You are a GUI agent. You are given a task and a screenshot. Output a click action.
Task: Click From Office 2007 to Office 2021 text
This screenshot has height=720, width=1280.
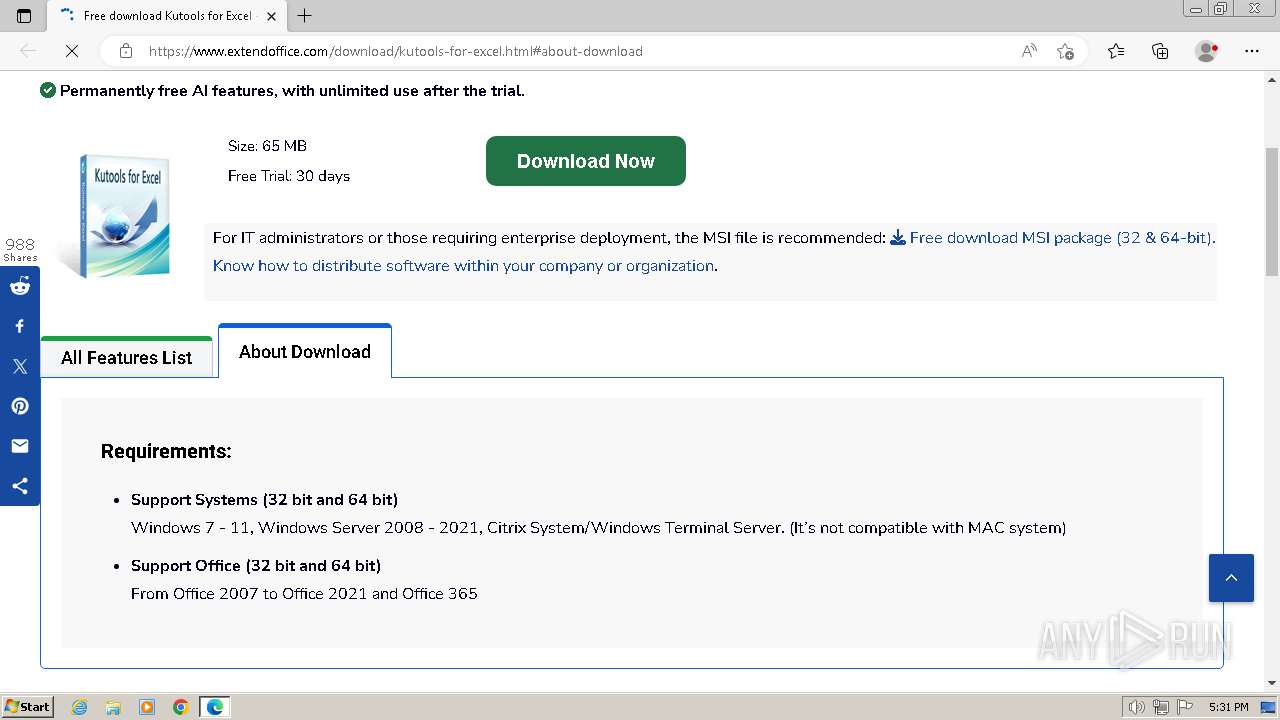pos(304,593)
